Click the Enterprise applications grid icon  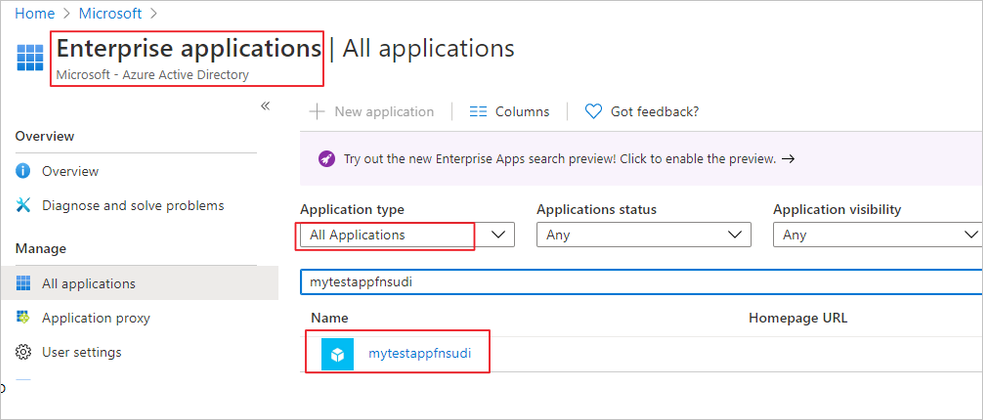coord(30,59)
